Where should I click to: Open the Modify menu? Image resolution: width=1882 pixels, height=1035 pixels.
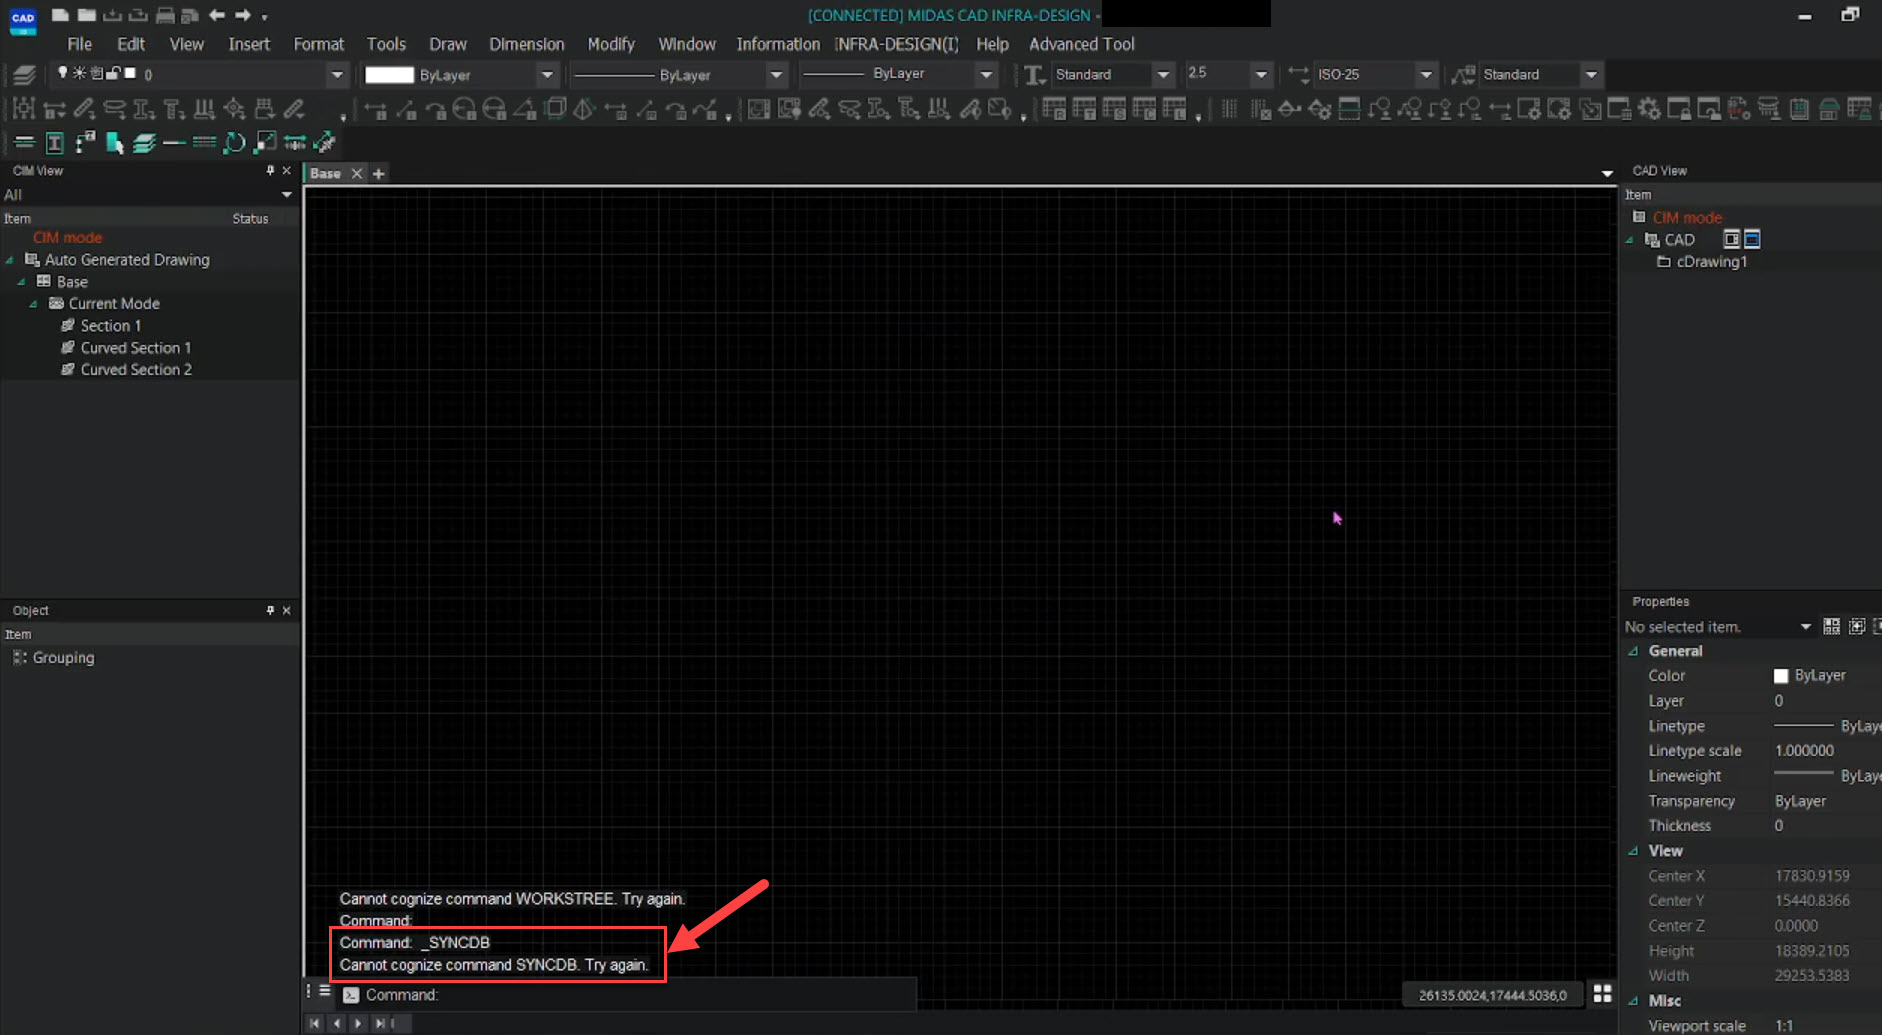point(611,44)
